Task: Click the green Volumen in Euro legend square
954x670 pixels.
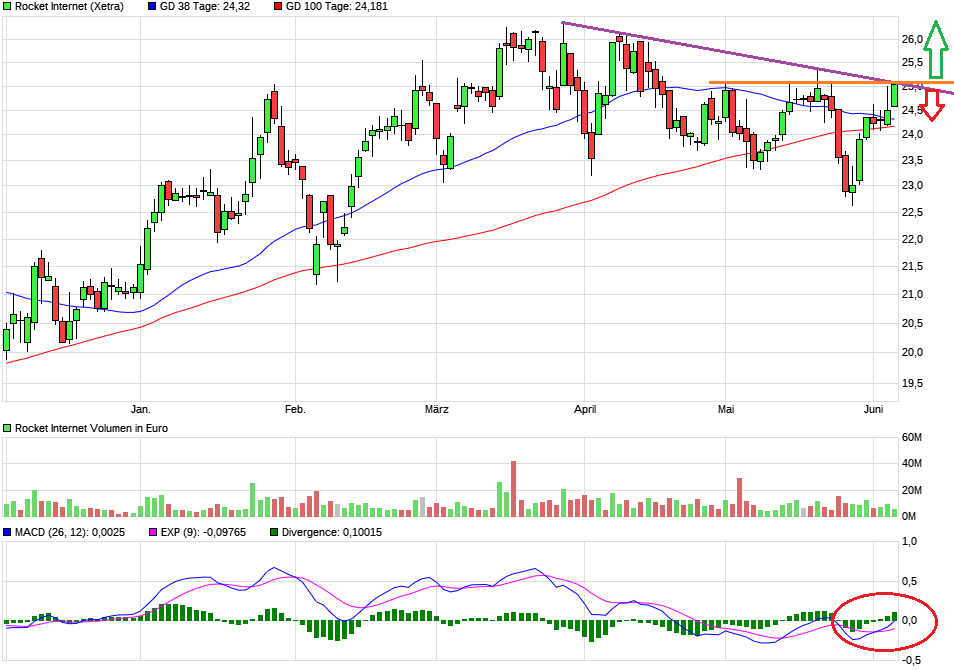Action: pyautogui.click(x=8, y=428)
